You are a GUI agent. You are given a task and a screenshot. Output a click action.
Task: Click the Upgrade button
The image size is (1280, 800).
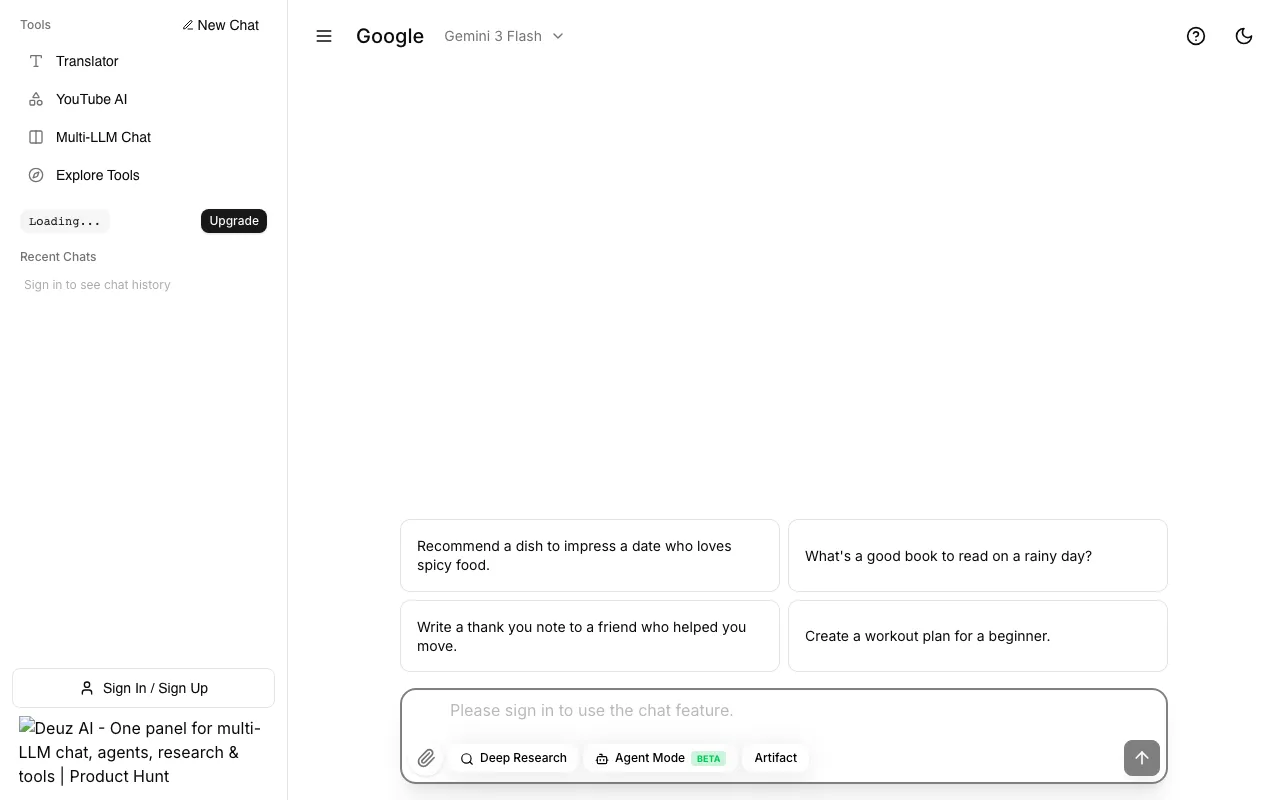[x=234, y=221]
